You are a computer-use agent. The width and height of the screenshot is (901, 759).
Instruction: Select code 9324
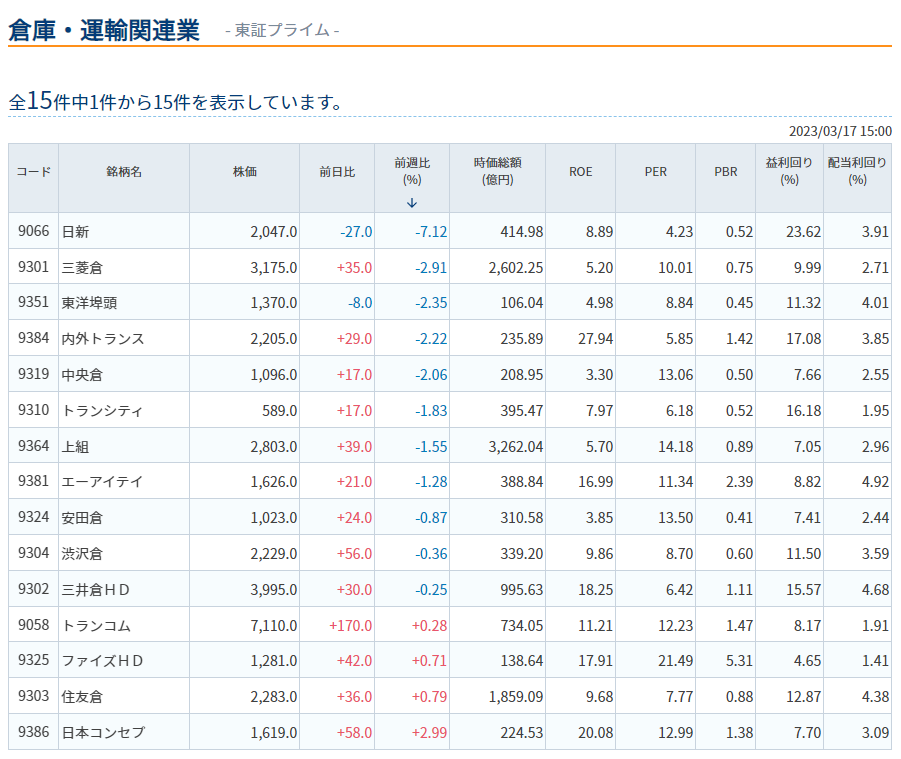(33, 517)
